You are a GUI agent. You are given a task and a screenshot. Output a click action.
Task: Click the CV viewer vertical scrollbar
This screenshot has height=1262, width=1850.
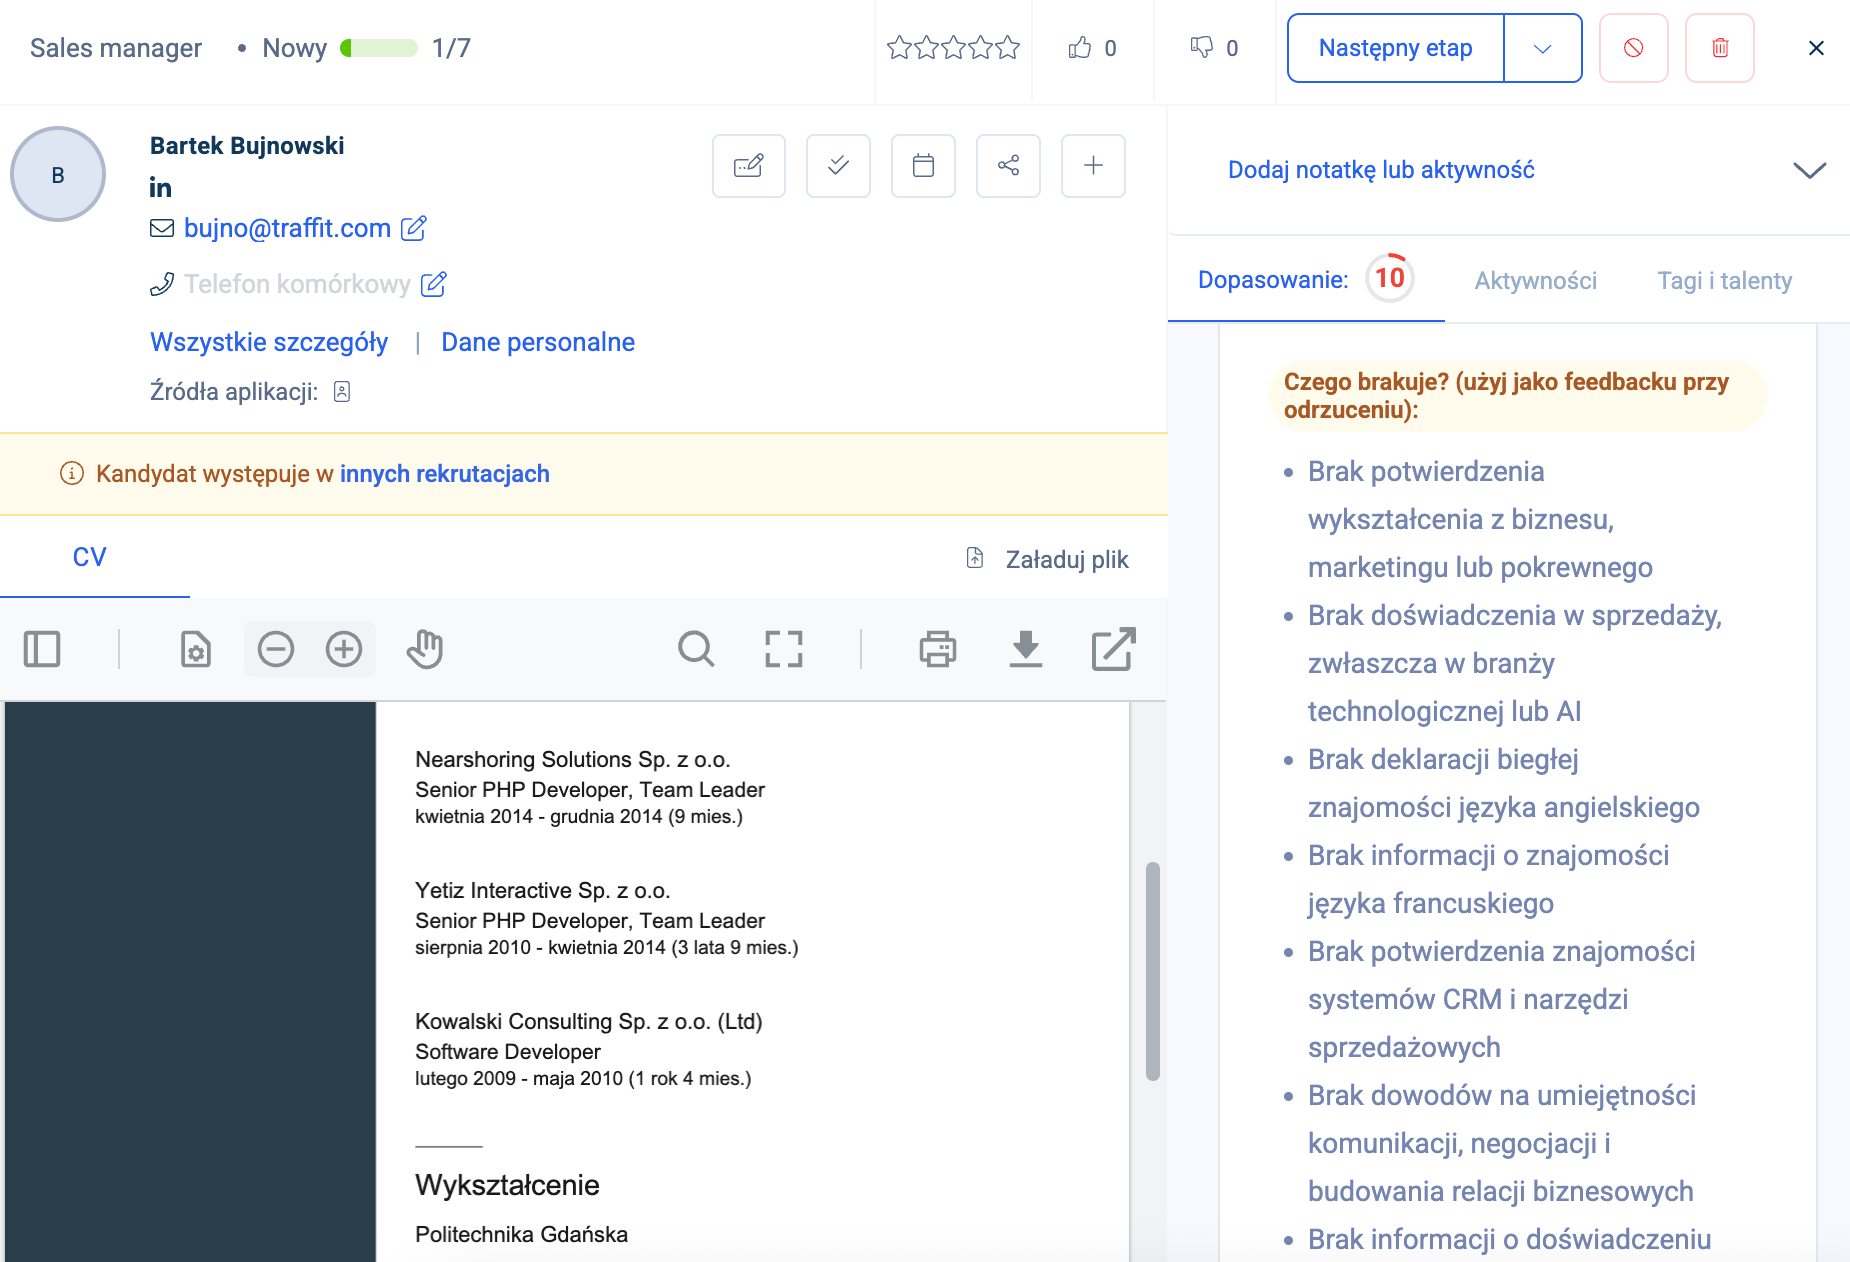coord(1152,970)
